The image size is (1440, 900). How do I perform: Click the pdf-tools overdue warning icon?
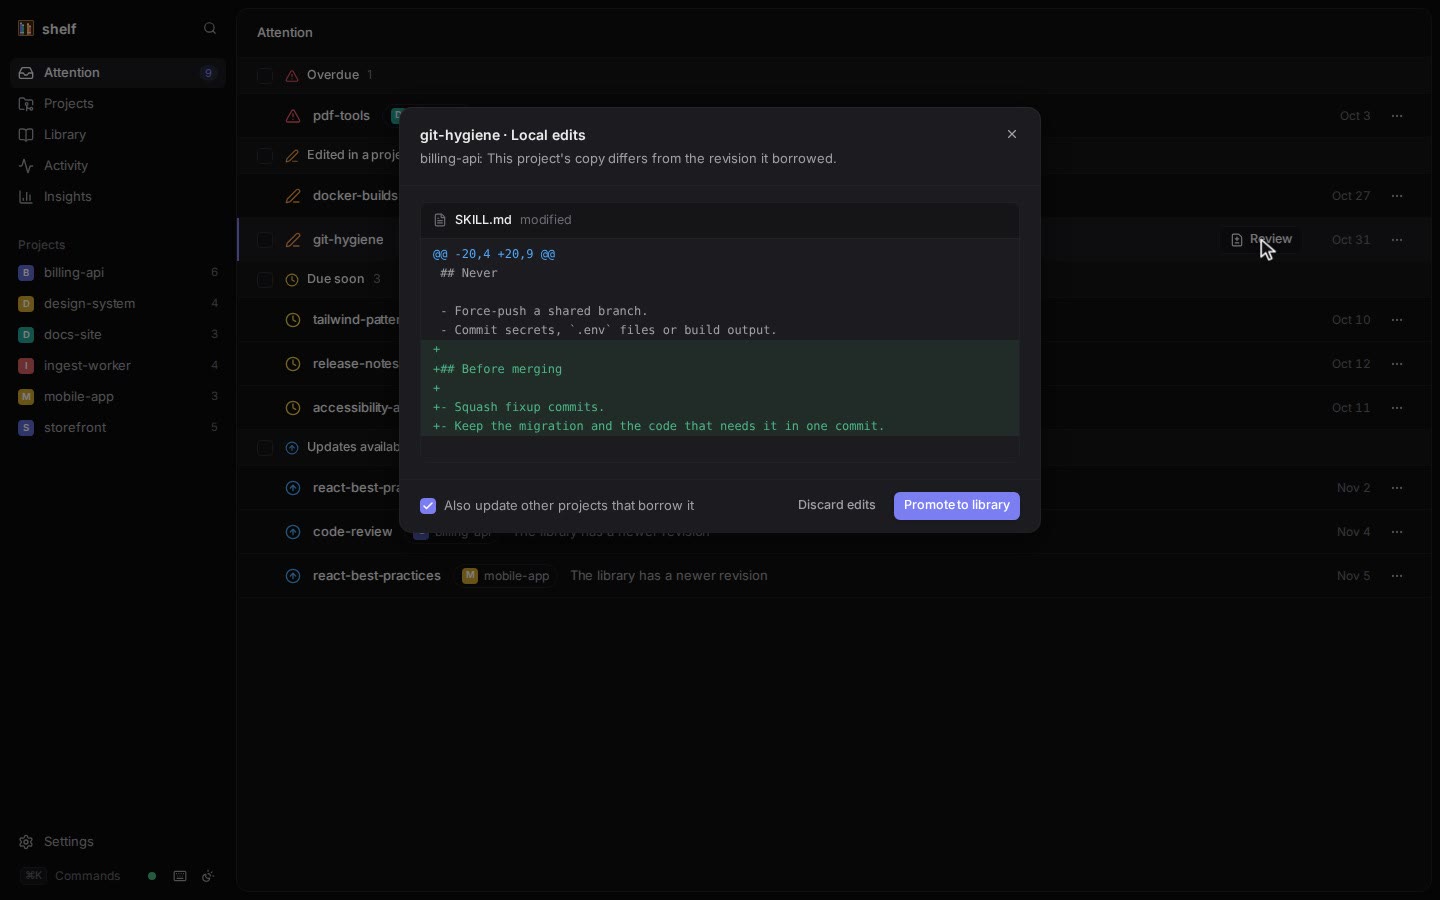point(293,117)
